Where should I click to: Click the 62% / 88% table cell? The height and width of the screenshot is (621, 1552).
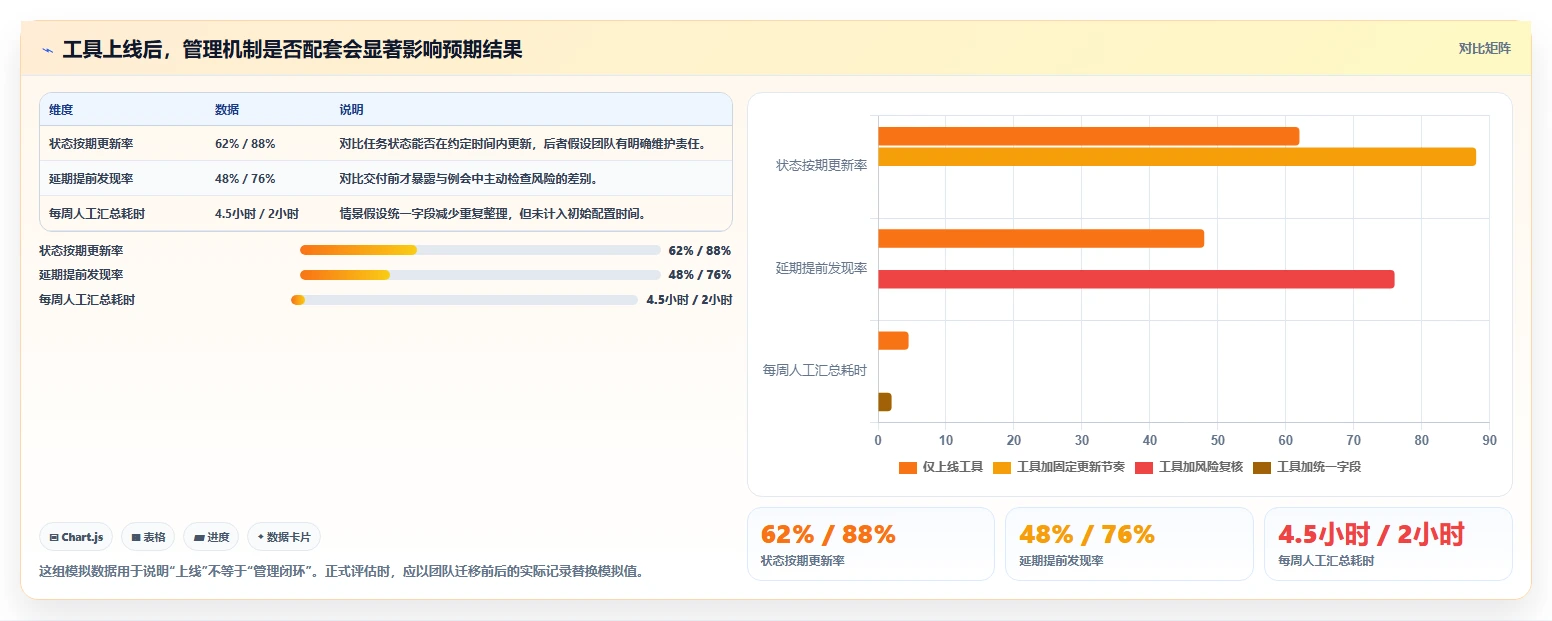[245, 144]
